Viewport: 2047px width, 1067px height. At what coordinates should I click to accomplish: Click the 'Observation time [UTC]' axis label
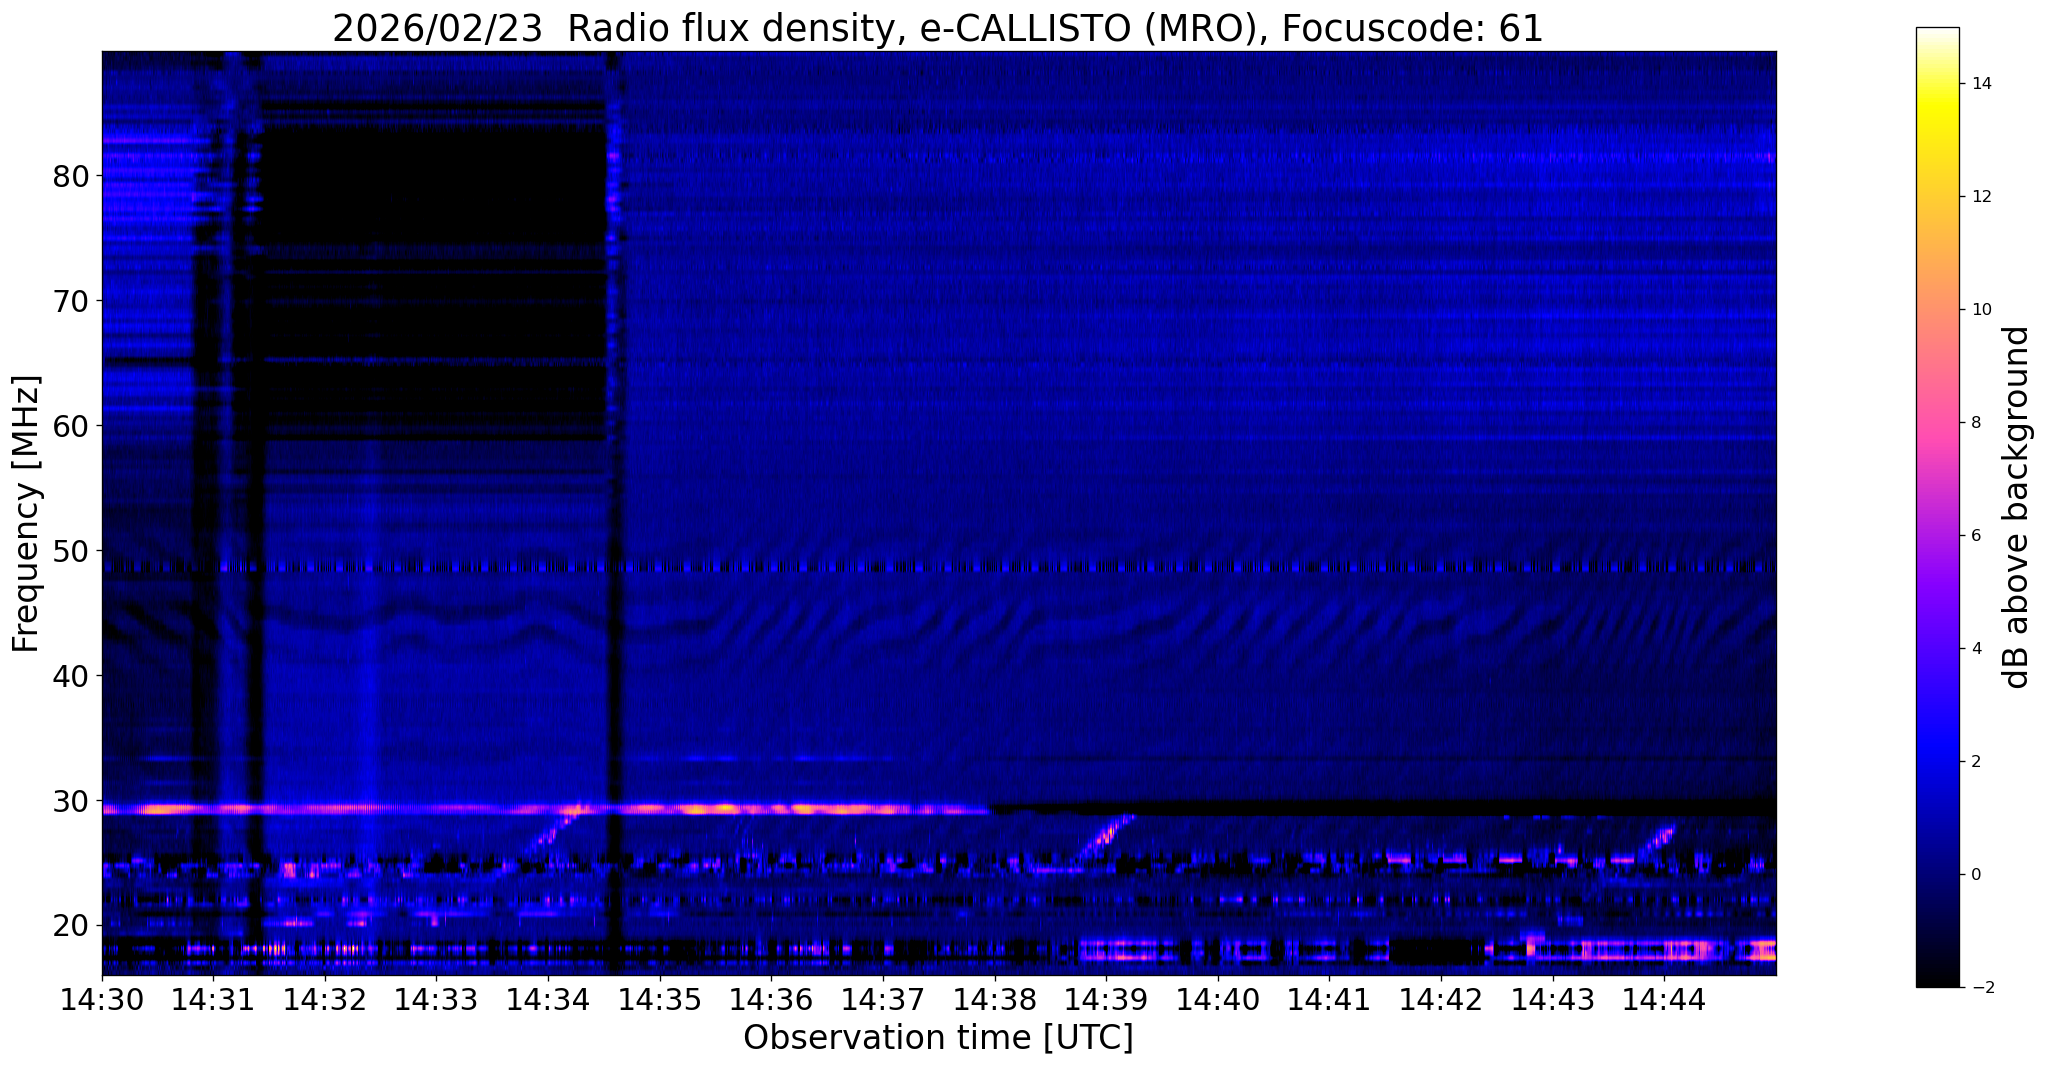tap(938, 1037)
